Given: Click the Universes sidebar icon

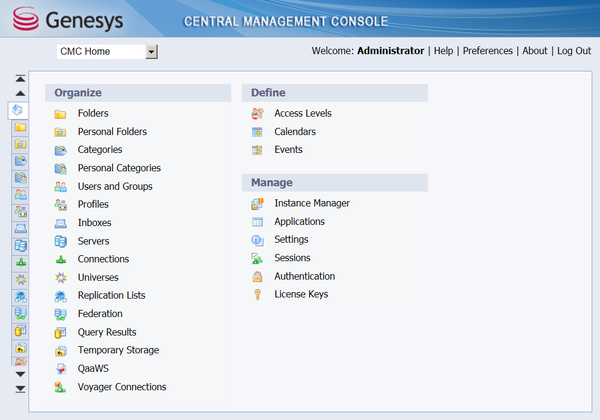Looking at the screenshot, I should click(20, 280).
